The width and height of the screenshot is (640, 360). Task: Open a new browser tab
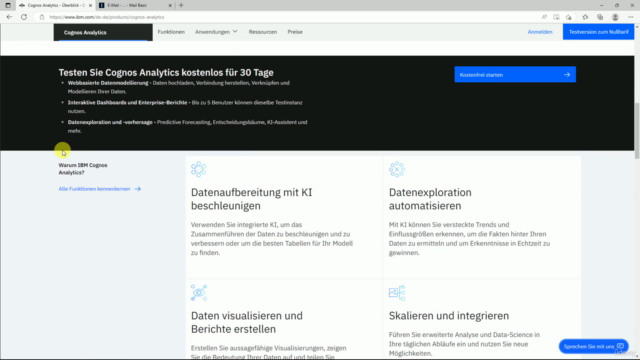(181, 5)
